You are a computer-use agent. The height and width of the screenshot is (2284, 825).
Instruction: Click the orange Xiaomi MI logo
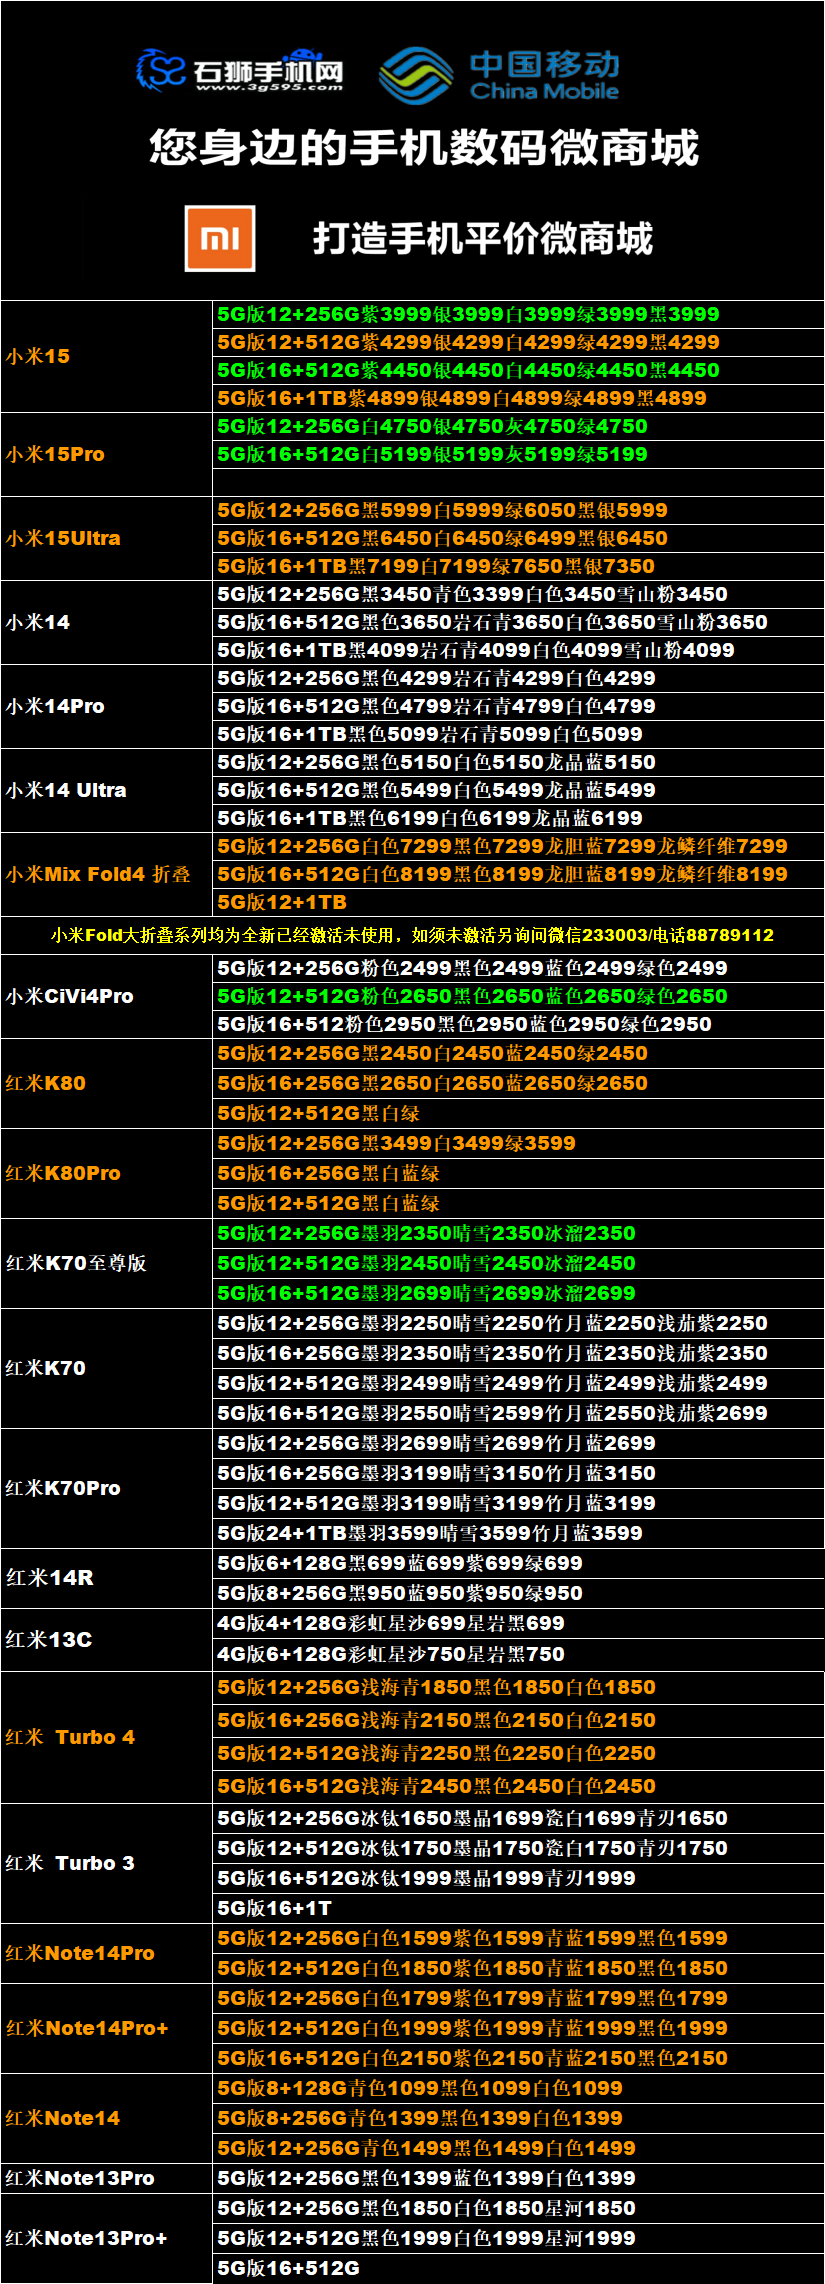pos(220,238)
